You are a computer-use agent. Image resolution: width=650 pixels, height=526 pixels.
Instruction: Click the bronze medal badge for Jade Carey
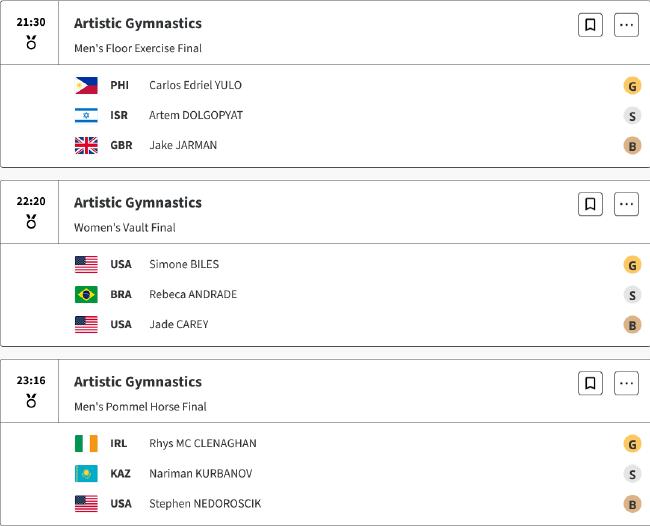click(632, 325)
